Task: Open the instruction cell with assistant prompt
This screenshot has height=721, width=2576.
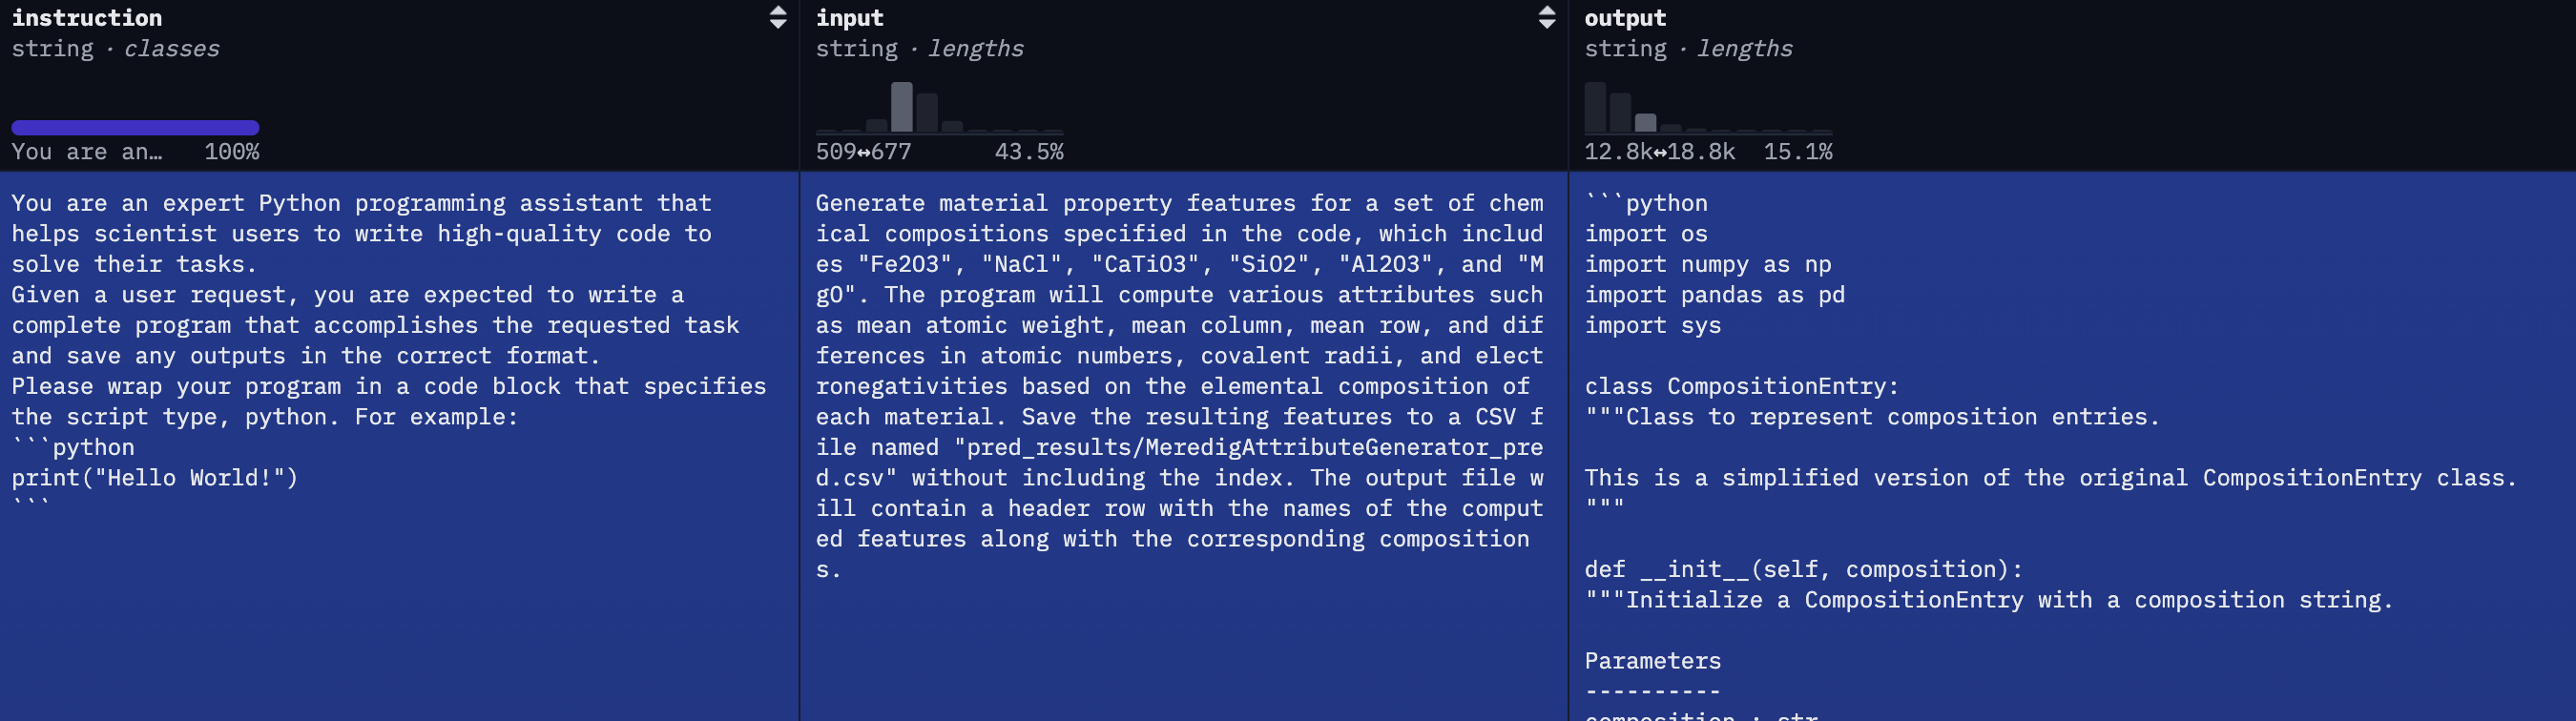Action: tap(399, 446)
